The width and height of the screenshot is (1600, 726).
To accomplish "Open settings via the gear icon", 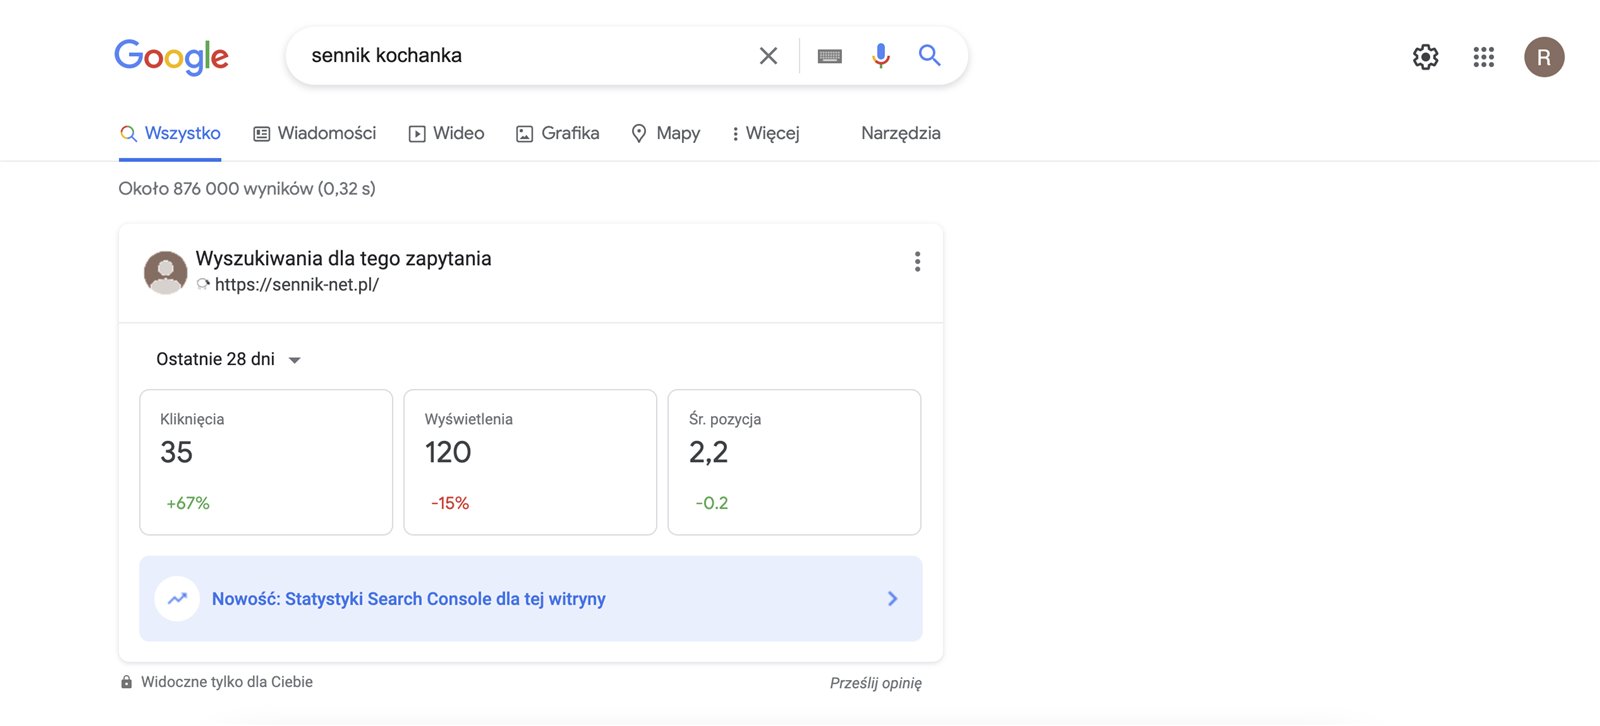I will point(1425,57).
